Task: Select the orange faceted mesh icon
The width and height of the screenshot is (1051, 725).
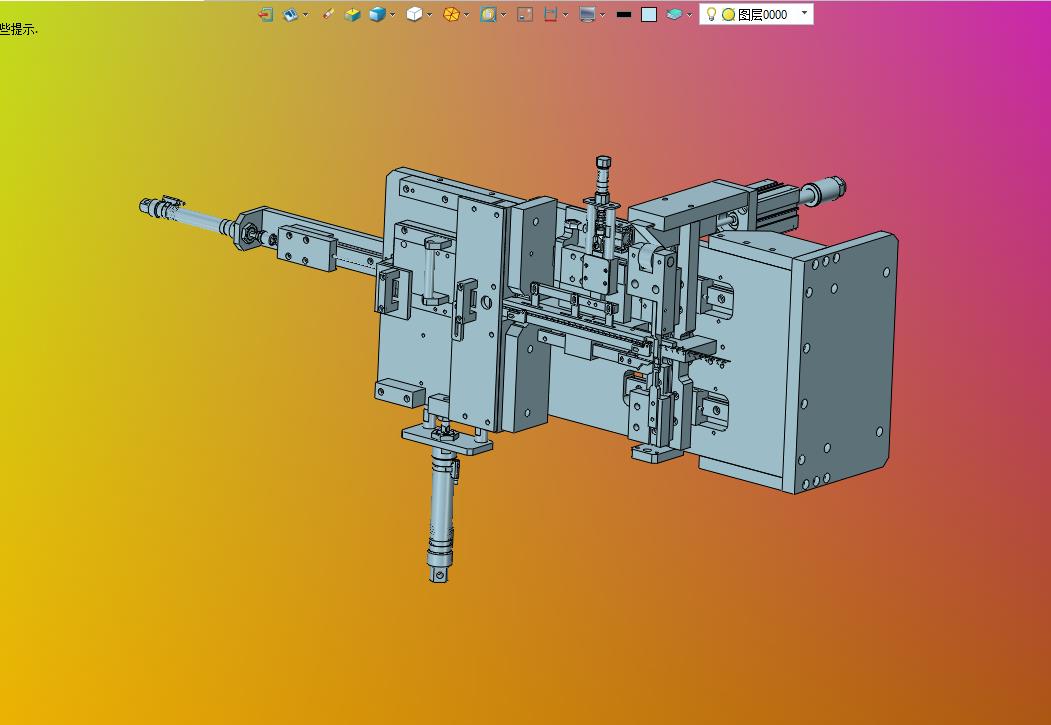Action: pos(451,14)
